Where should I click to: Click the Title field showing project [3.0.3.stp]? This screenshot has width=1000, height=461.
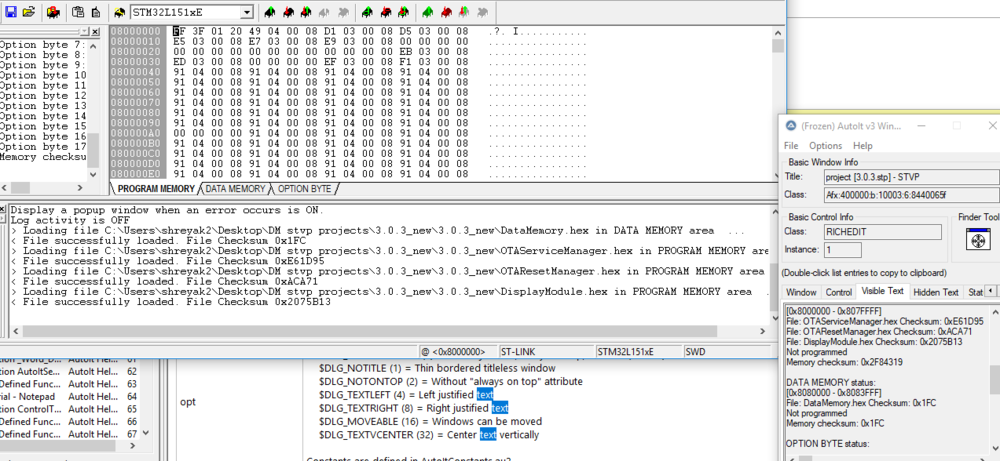click(x=911, y=177)
